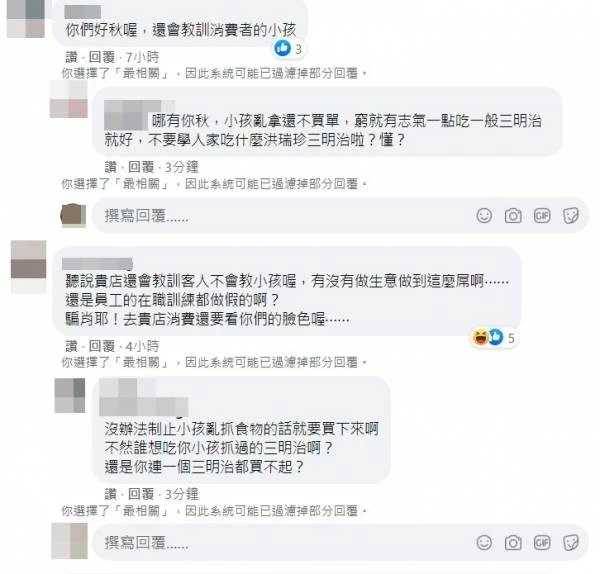Like the 哪有你秋 reply comment

pyautogui.click(x=111, y=167)
